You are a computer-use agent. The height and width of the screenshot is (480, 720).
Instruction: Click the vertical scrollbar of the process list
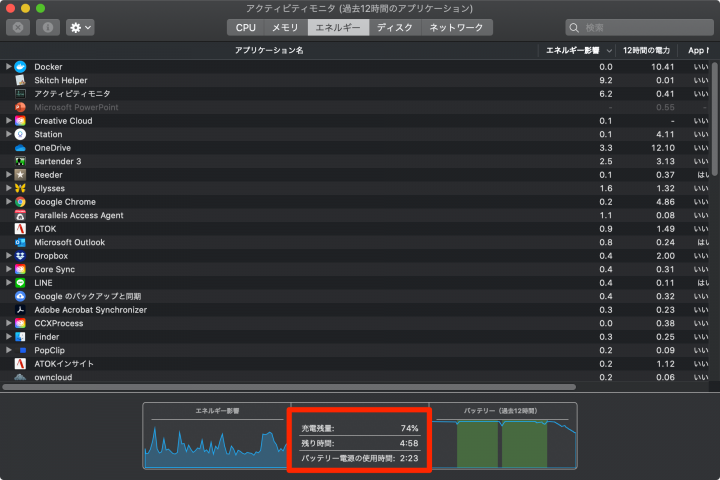714,119
